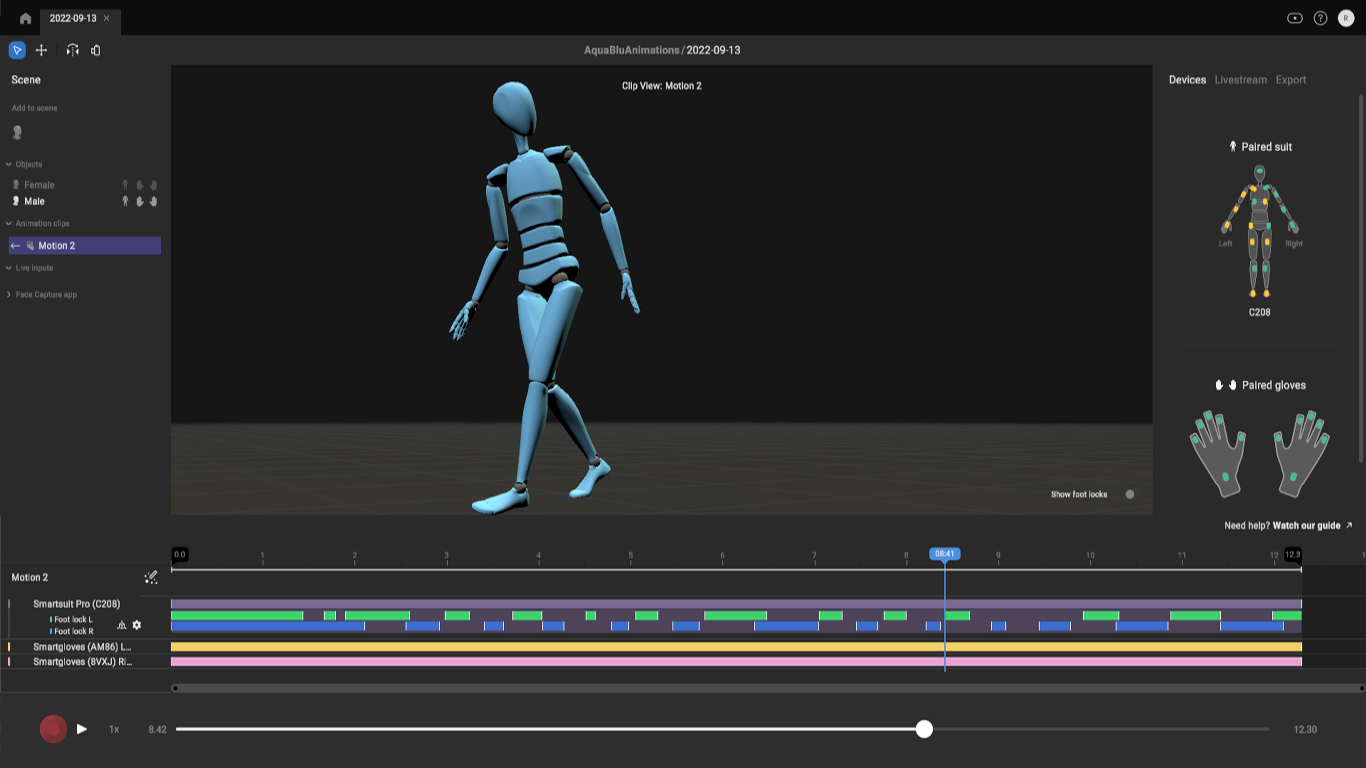Click the right glove icon on Male row
Screen dimensions: 1366x768
click(x=154, y=201)
